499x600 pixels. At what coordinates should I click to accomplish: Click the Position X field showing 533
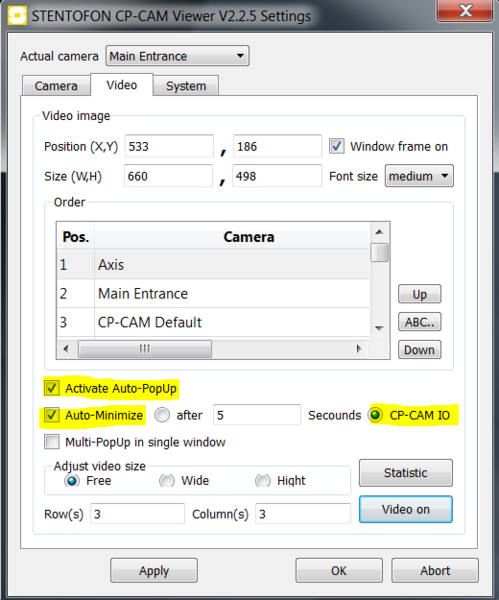point(169,146)
